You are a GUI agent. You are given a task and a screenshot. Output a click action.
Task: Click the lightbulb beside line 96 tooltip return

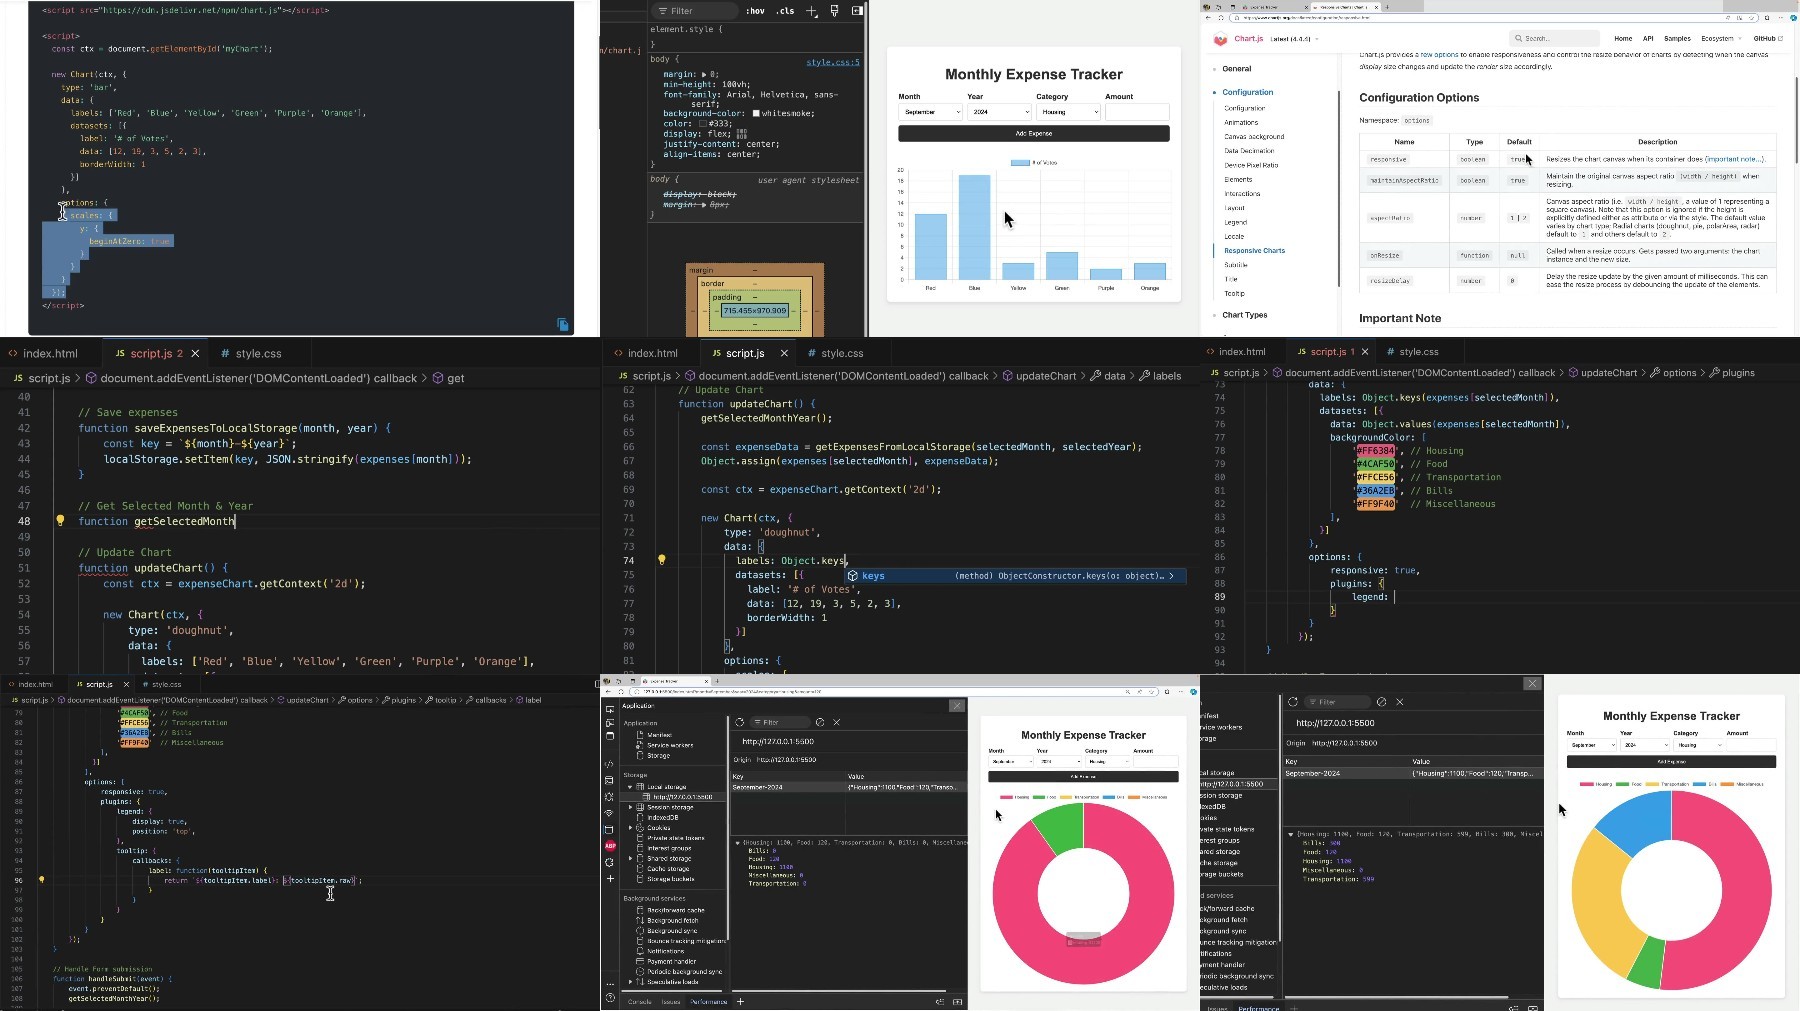pos(41,880)
